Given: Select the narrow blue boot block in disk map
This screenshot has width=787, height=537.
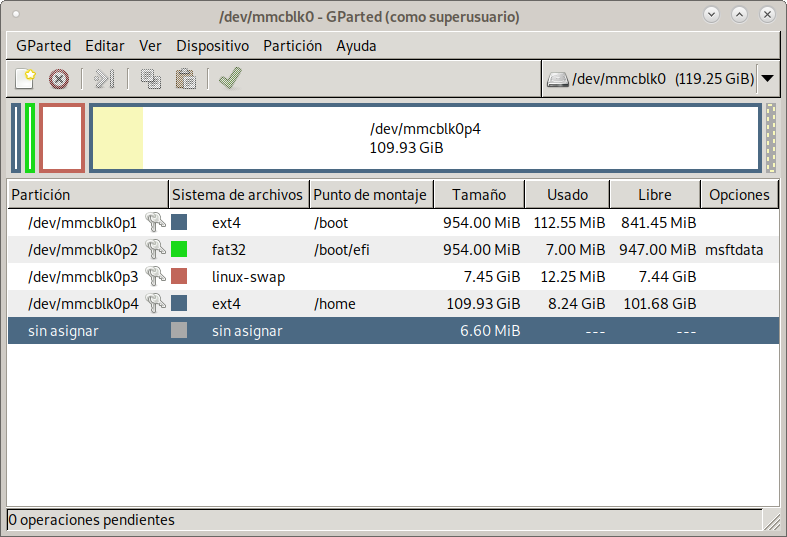Looking at the screenshot, I should (16, 138).
